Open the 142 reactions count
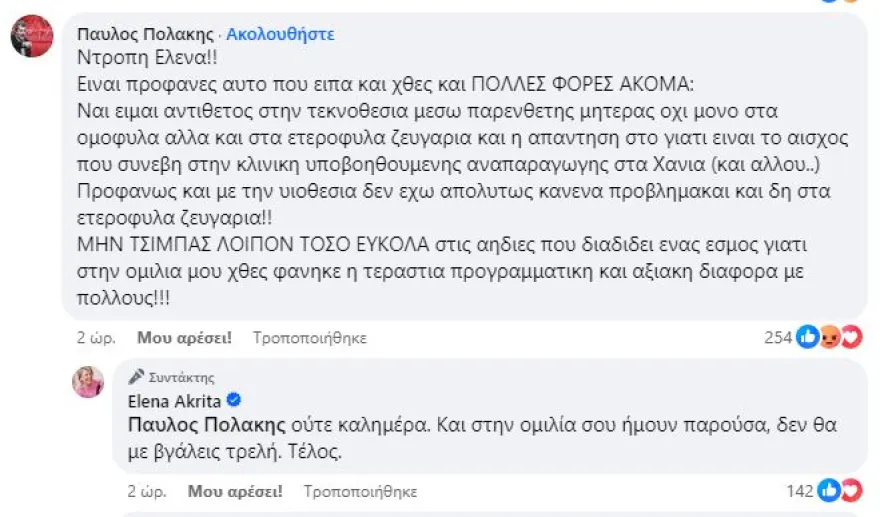The width and height of the screenshot is (880, 517). pyautogui.click(x=800, y=491)
